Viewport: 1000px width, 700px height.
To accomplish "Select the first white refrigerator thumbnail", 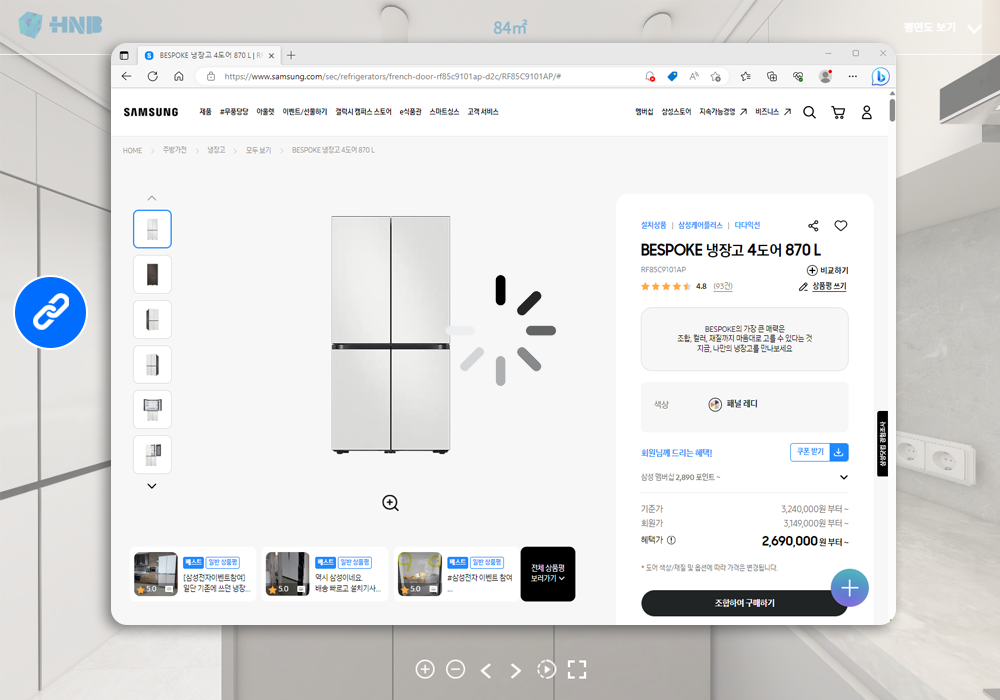I will click(x=152, y=229).
